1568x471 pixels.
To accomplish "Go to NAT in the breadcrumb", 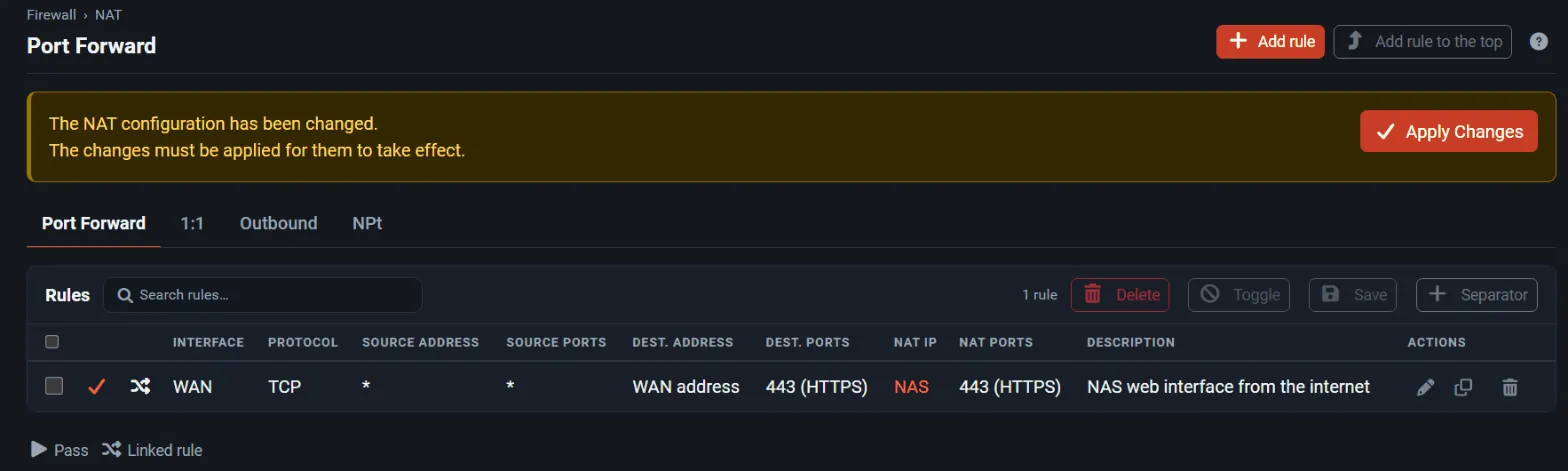I will (x=108, y=15).
